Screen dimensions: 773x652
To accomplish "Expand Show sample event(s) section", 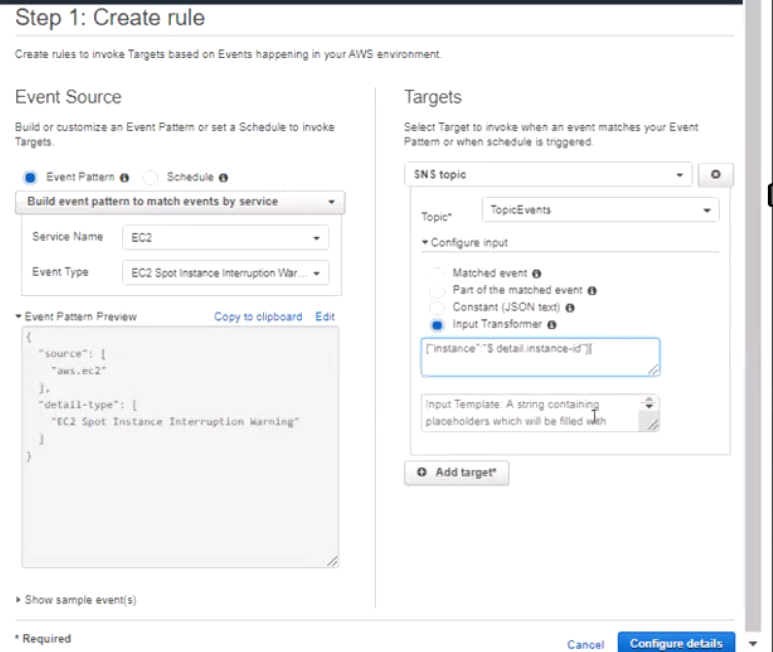I will pos(77,600).
